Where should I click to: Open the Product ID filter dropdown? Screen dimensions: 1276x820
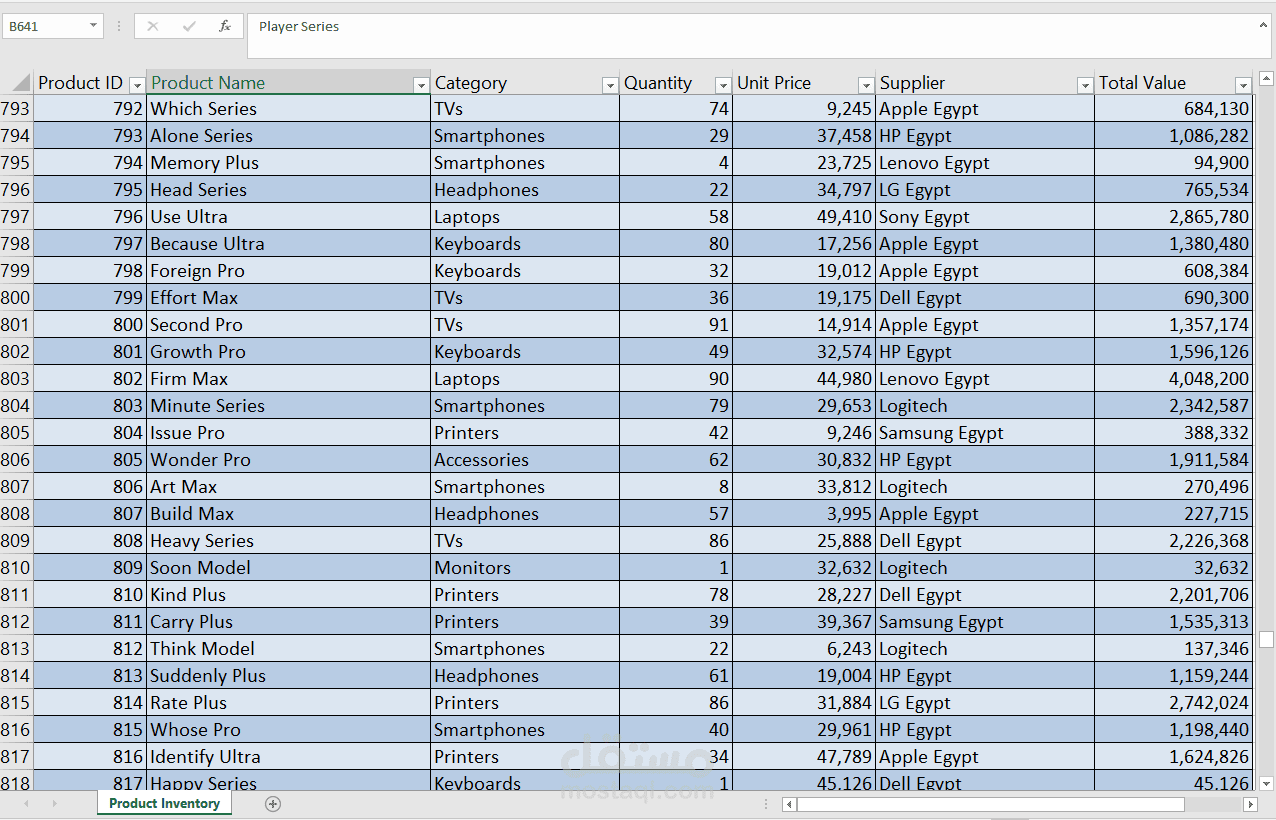coord(139,85)
